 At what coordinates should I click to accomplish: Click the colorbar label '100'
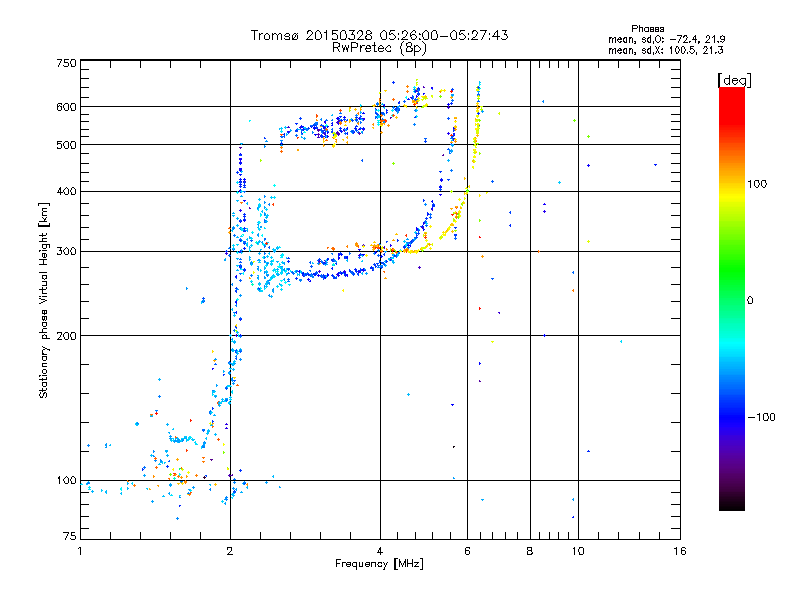[x=757, y=184]
